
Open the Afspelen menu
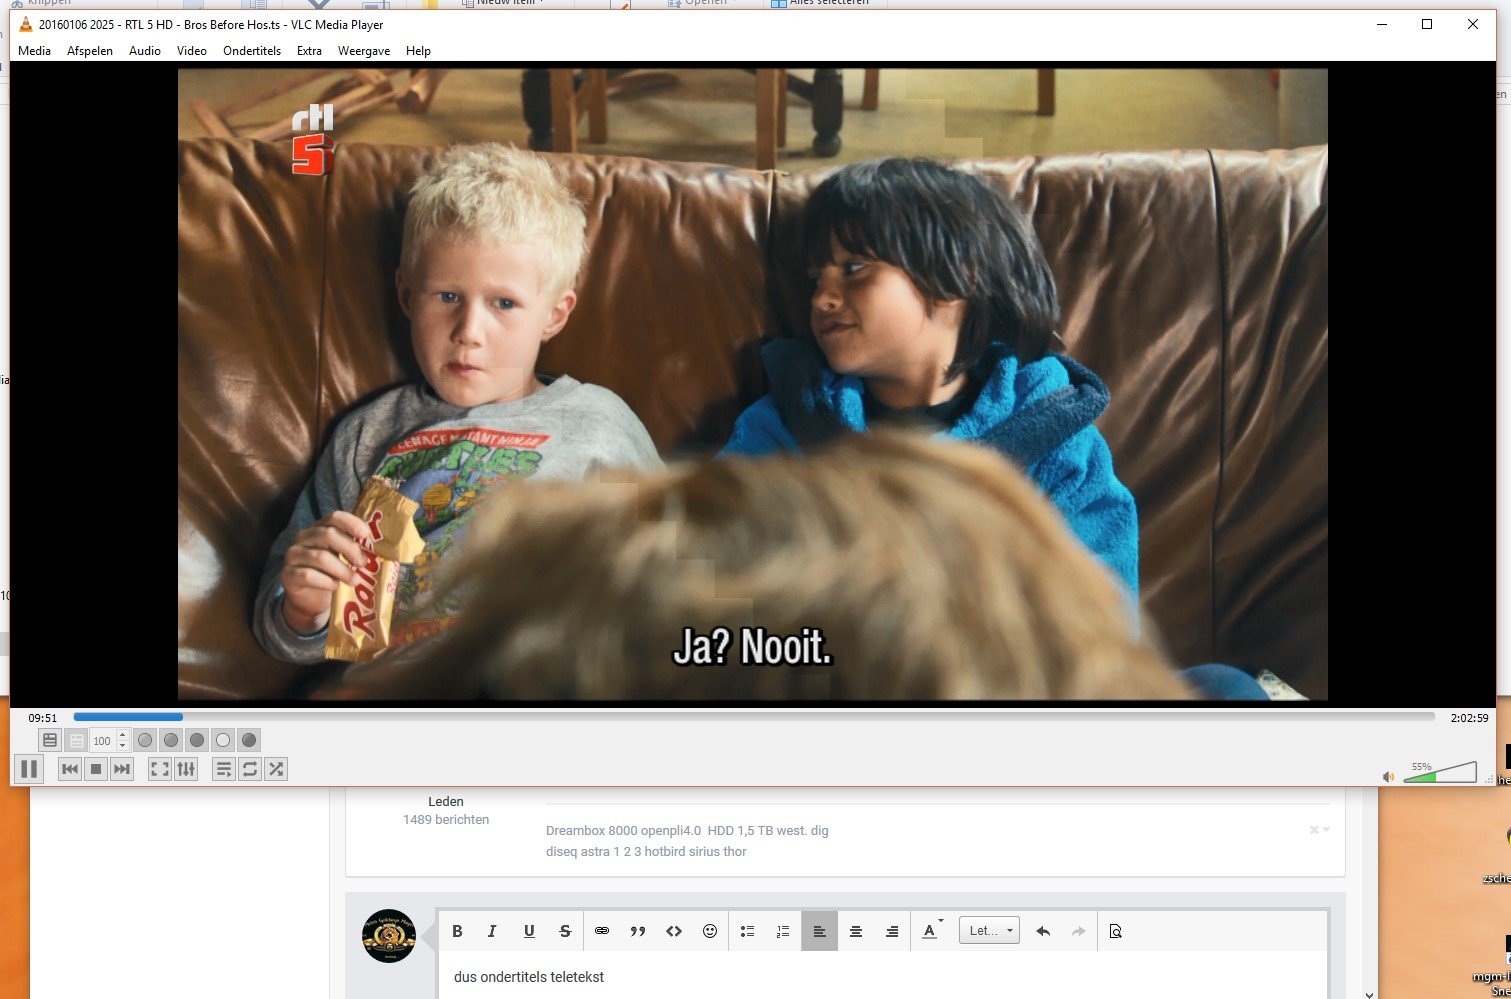tap(90, 51)
